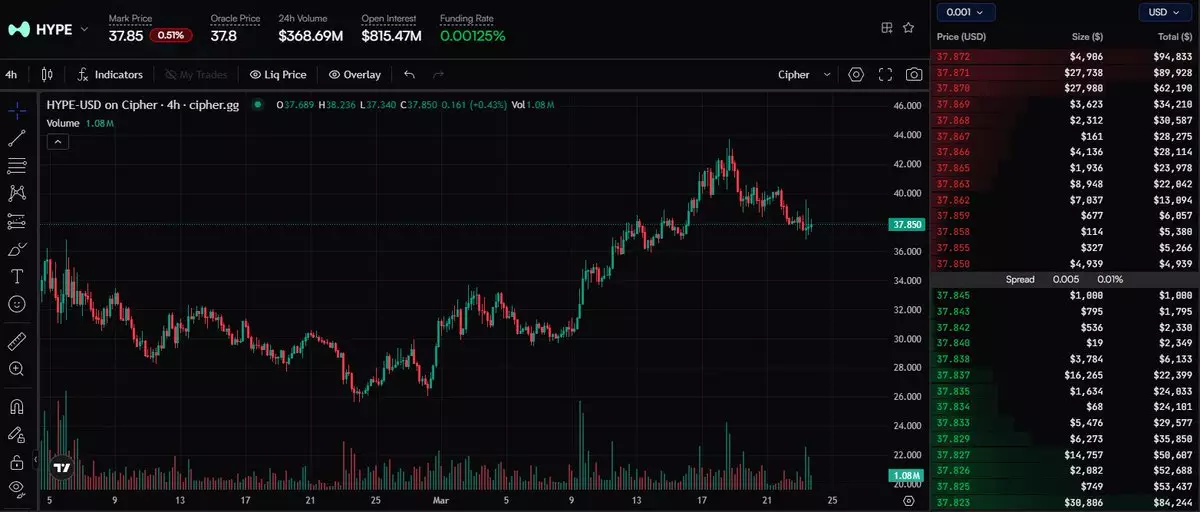
Task: Click the Oracle Price label
Action: 236,19
